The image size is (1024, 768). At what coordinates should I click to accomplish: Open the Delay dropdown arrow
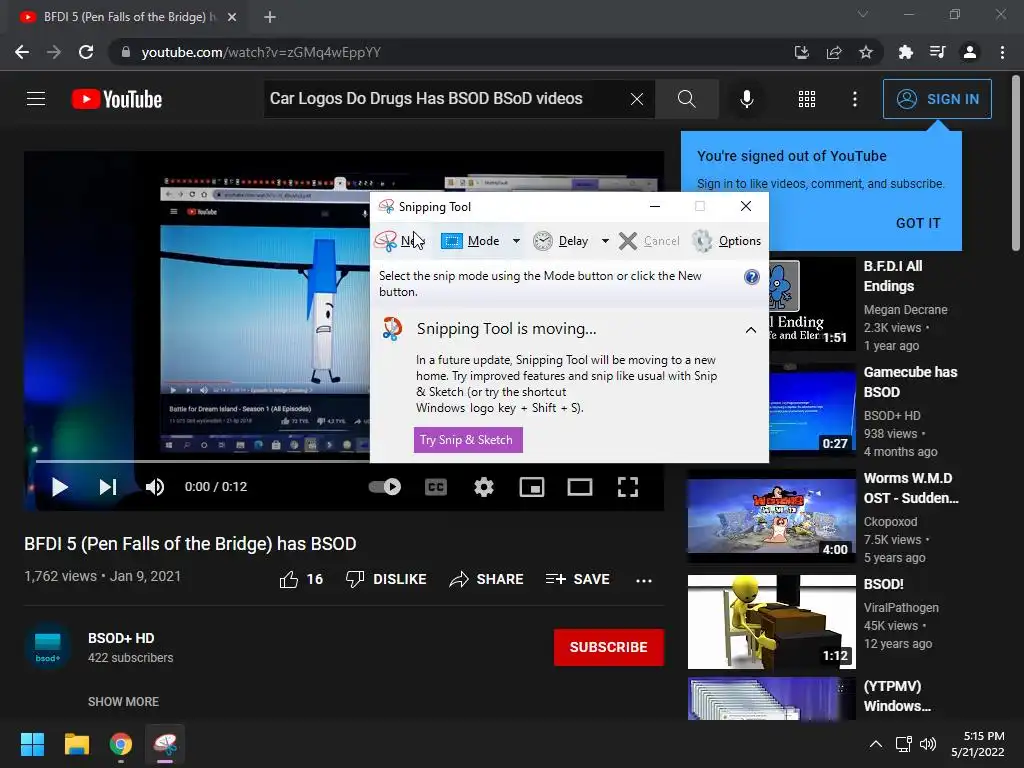(605, 241)
